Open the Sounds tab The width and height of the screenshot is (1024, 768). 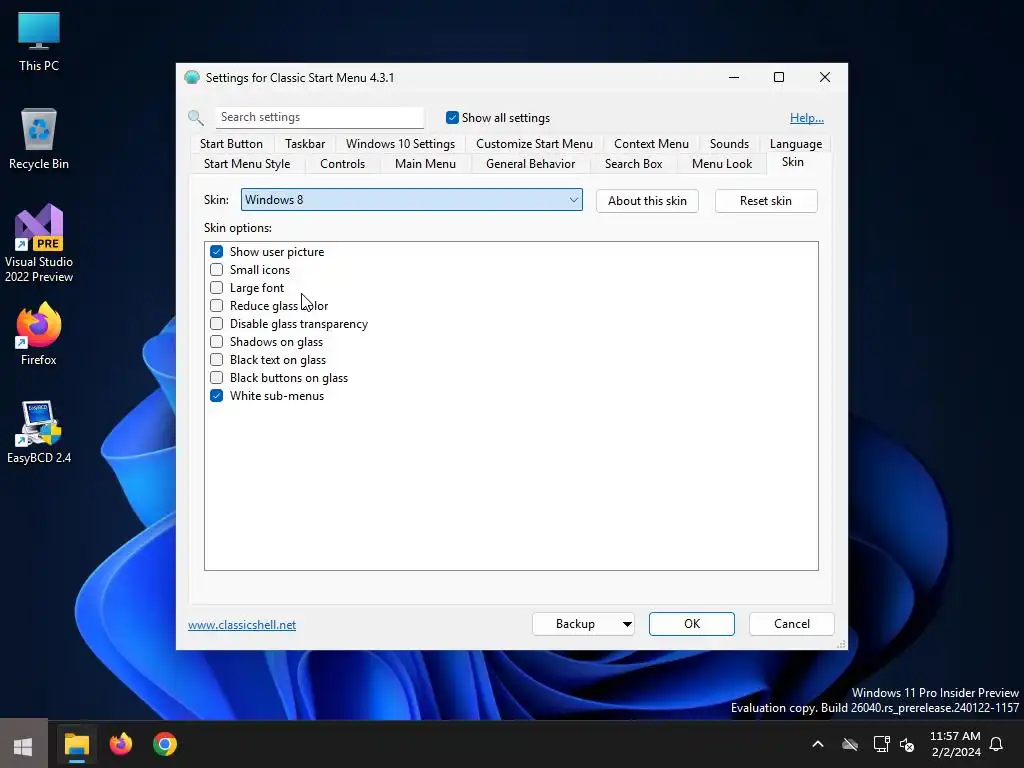click(x=729, y=144)
